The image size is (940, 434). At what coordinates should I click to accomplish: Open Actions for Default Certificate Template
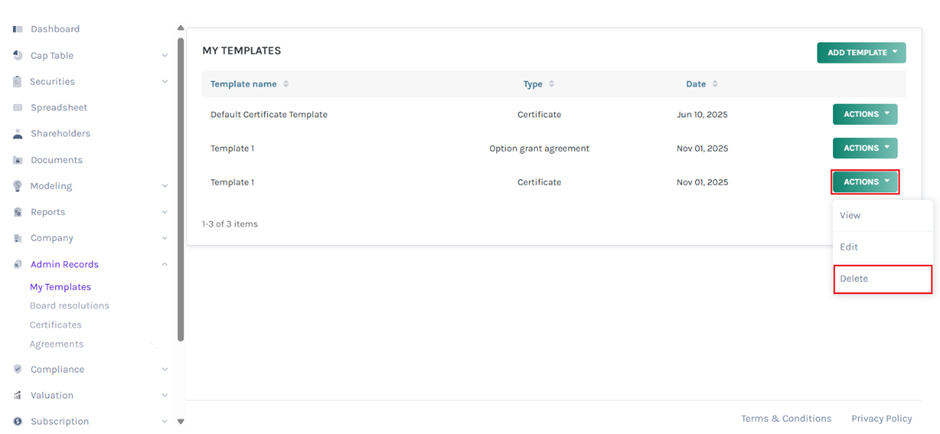pyautogui.click(x=865, y=114)
